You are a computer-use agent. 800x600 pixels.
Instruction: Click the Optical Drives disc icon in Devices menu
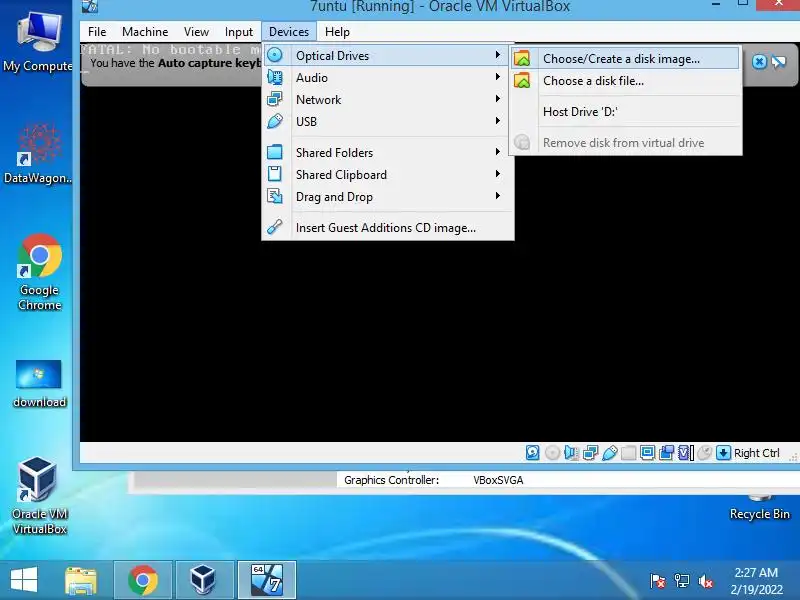(274, 55)
